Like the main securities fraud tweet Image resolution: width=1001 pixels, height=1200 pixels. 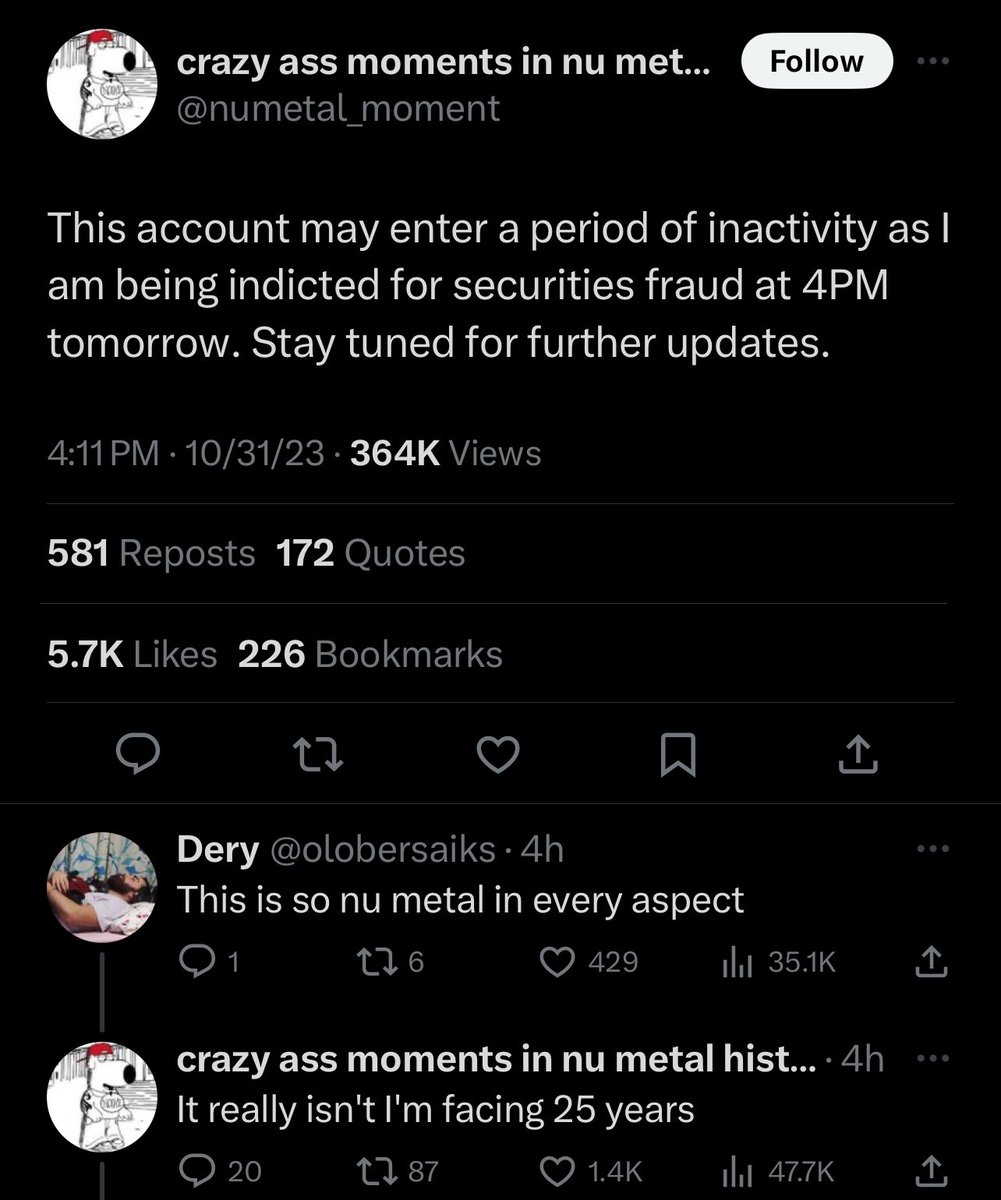tap(495, 755)
